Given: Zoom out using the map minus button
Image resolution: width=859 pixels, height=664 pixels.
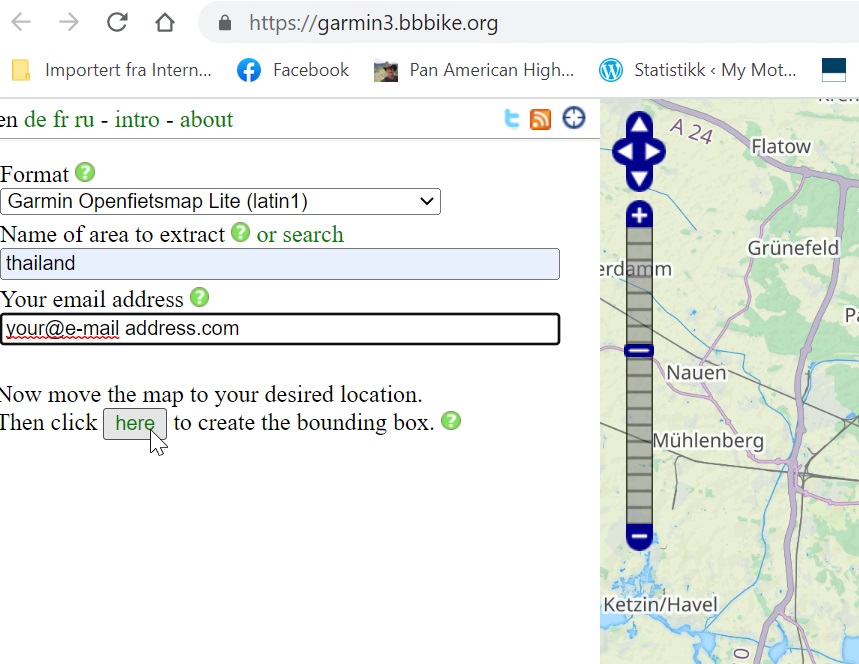Looking at the screenshot, I should coord(638,537).
